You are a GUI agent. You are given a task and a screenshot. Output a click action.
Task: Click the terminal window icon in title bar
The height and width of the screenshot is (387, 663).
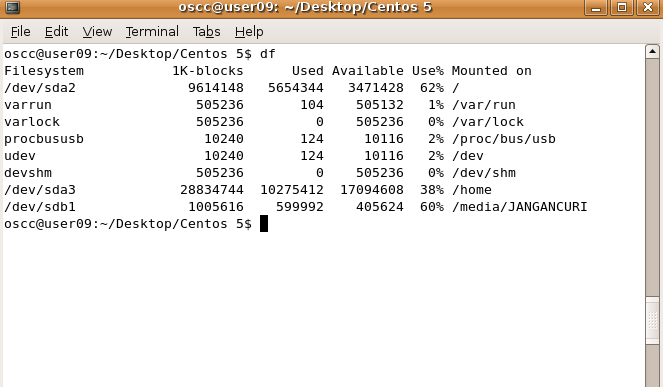[x=13, y=7]
